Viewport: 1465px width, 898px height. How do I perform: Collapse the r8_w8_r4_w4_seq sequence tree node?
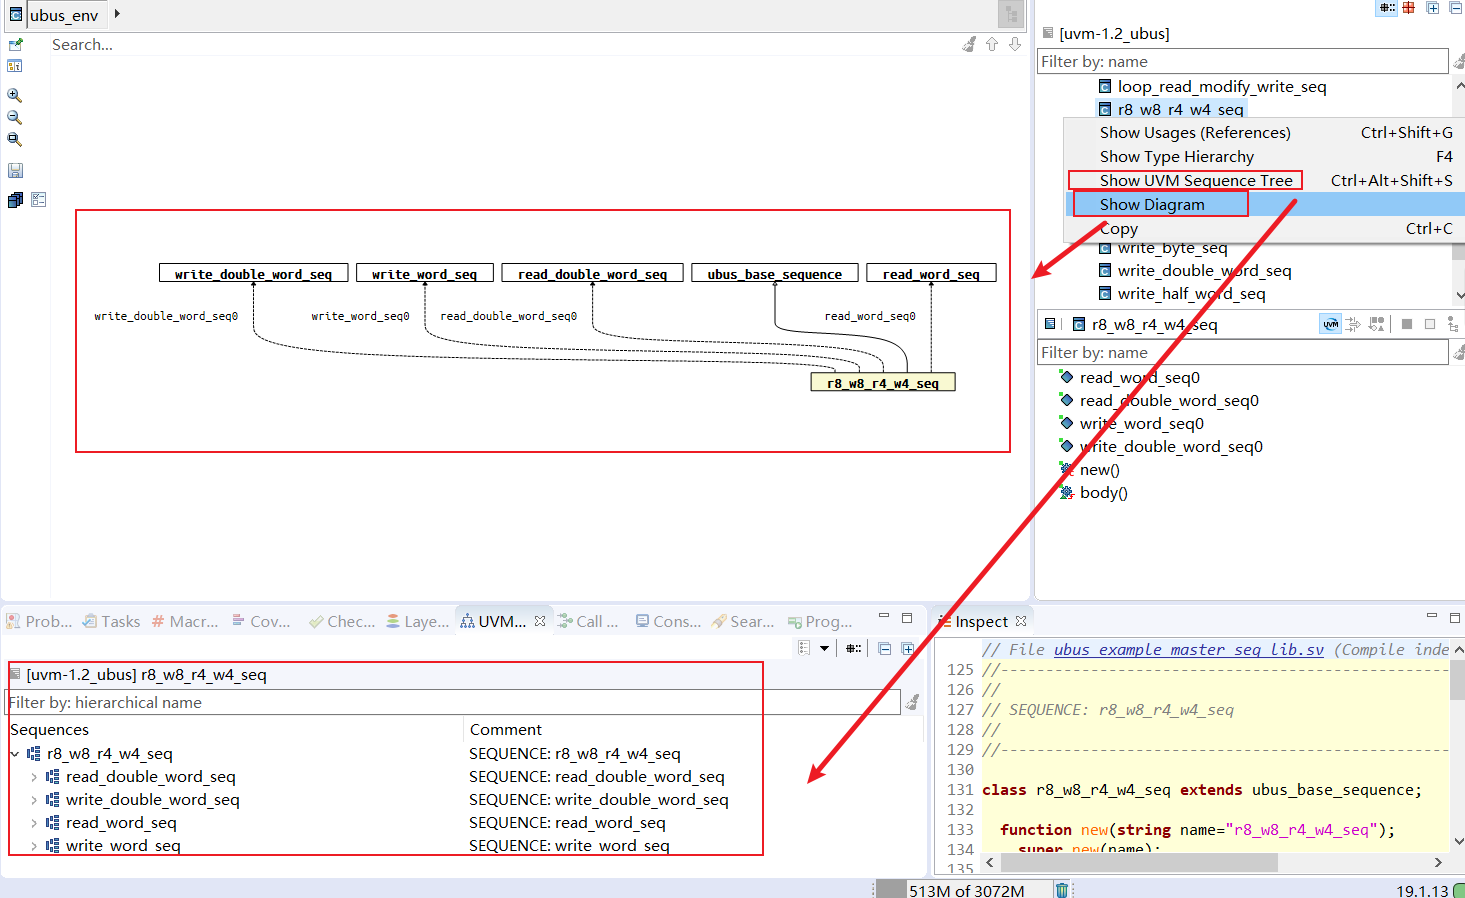tap(14, 754)
